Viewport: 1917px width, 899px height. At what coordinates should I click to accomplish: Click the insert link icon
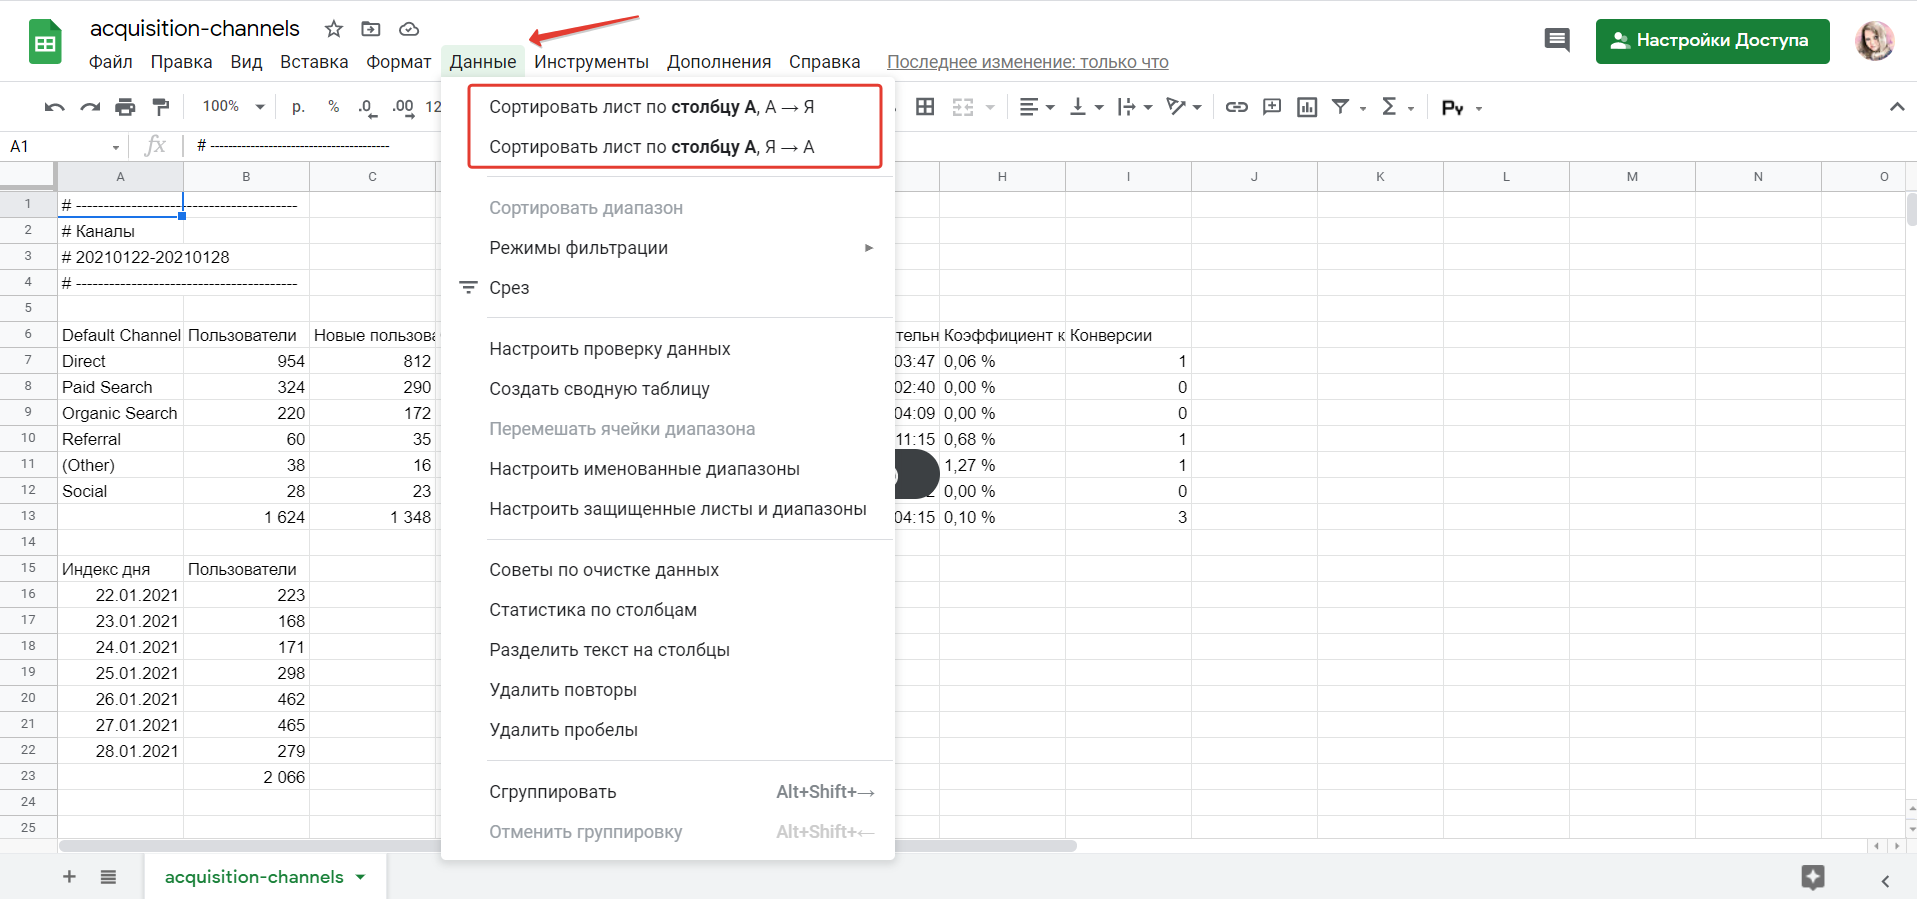click(1237, 107)
